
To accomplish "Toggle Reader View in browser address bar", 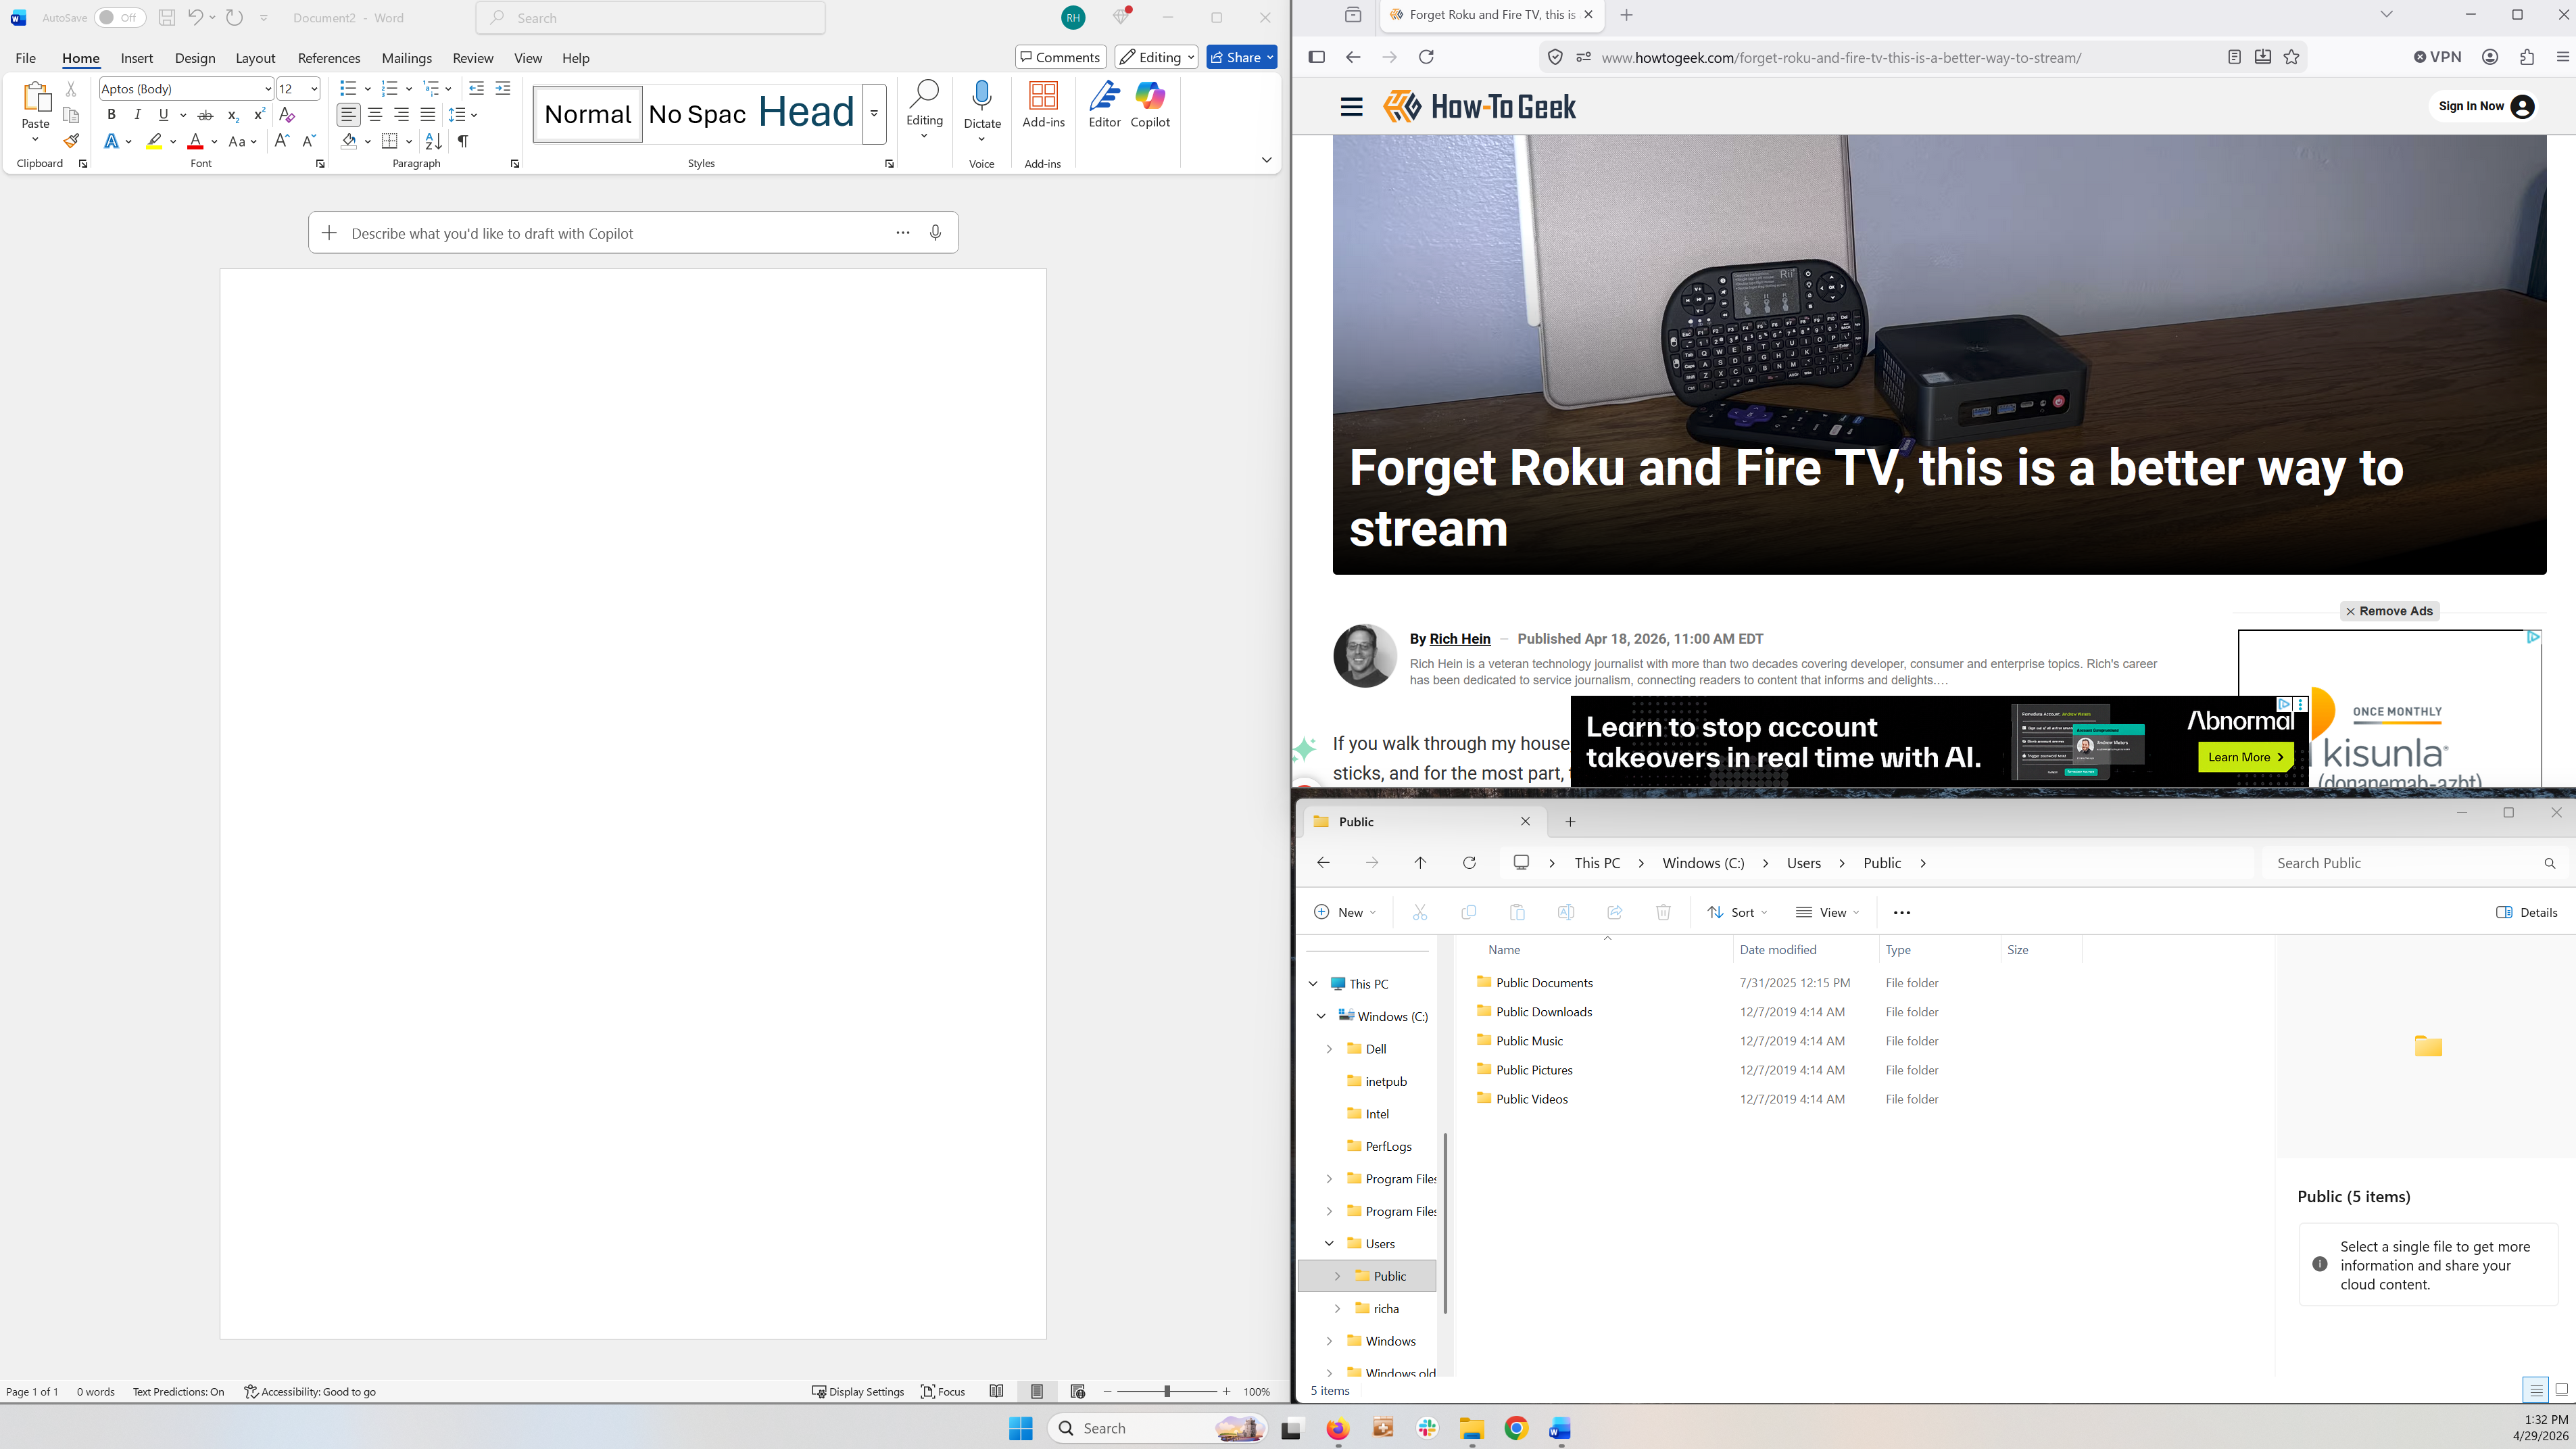I will tap(2234, 57).
